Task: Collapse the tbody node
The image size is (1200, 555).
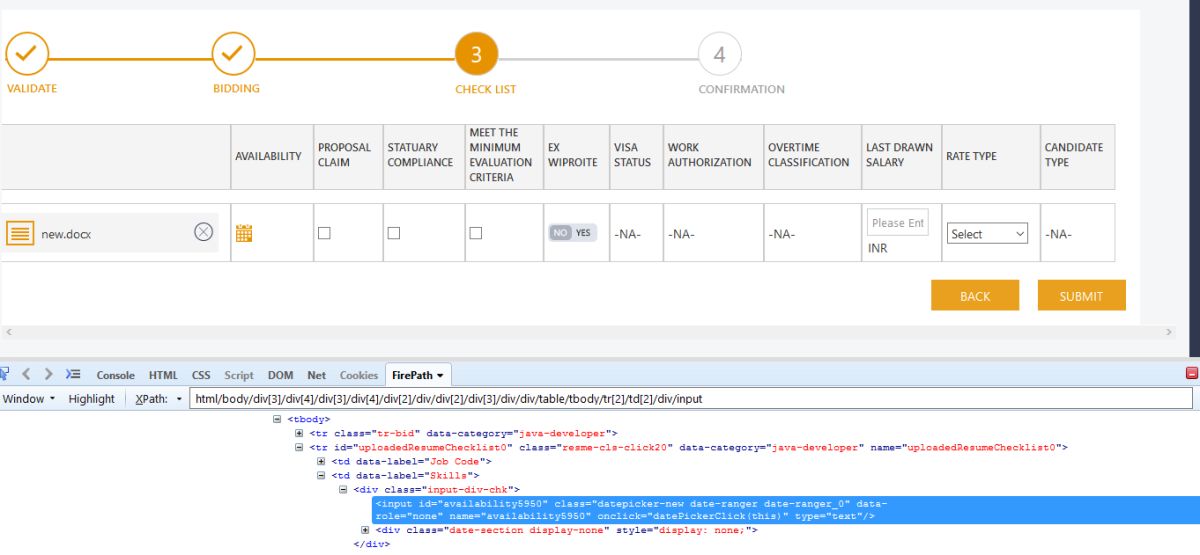Action: pos(277,419)
